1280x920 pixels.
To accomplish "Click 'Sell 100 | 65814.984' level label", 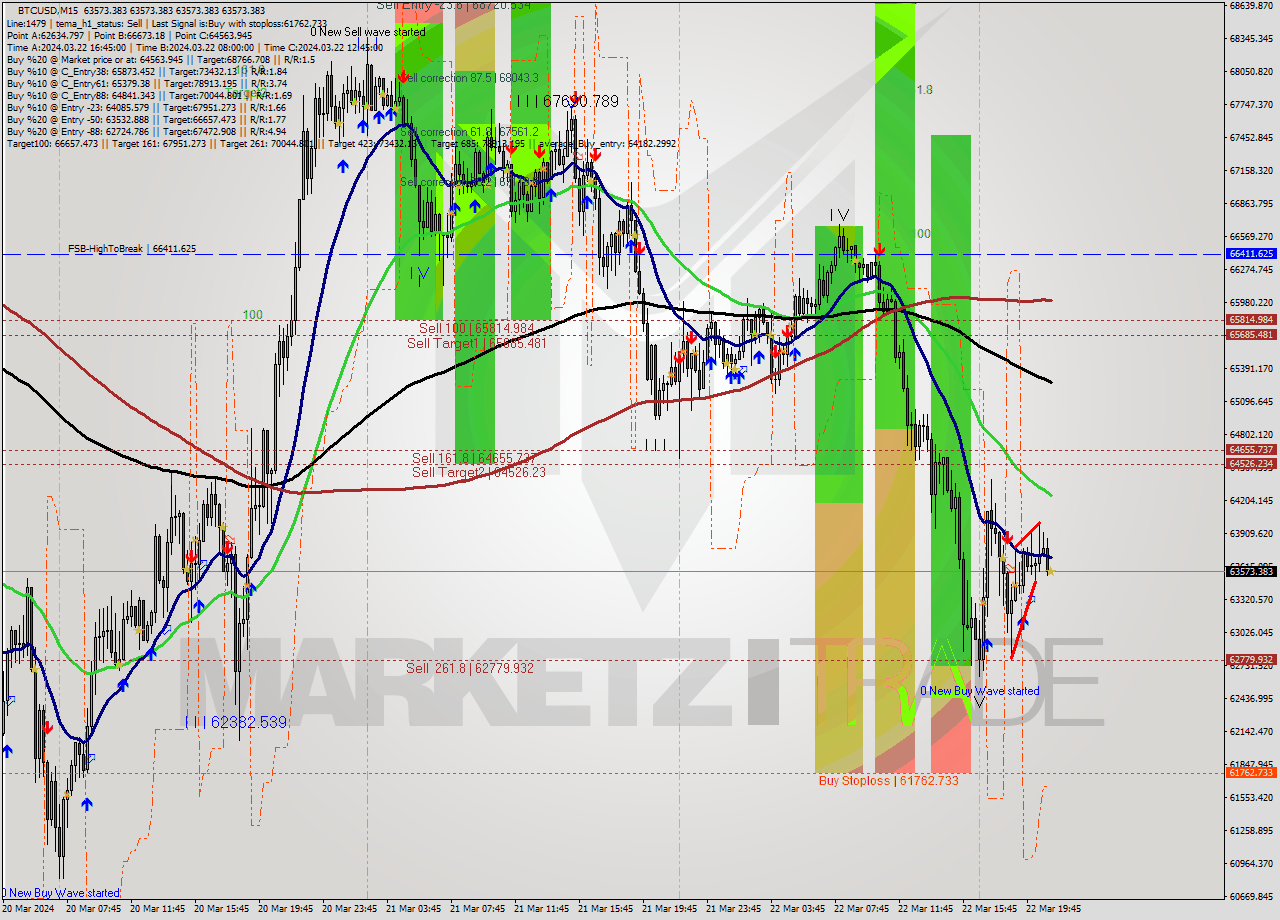I will [x=476, y=328].
